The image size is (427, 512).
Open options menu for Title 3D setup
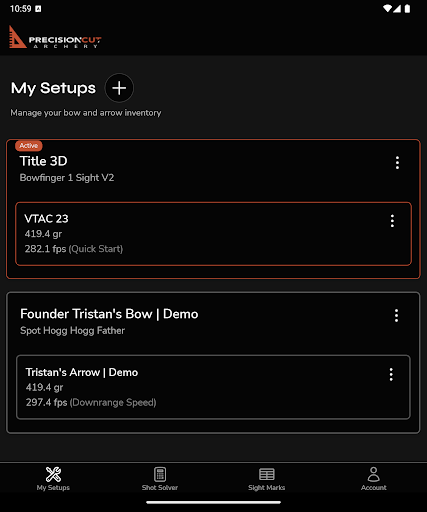tap(397, 163)
